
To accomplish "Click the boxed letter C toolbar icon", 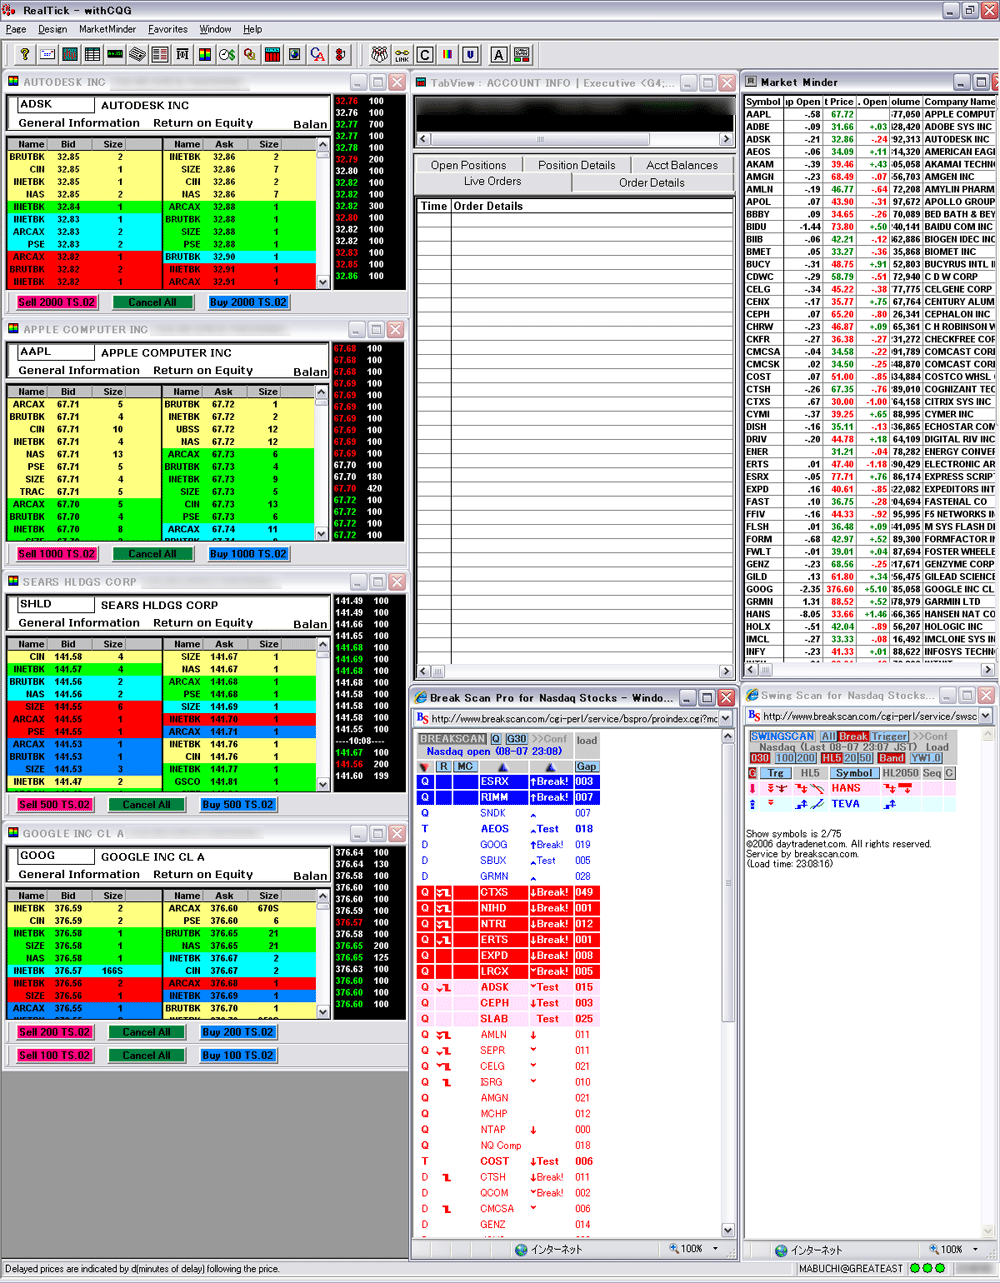I will pos(425,54).
